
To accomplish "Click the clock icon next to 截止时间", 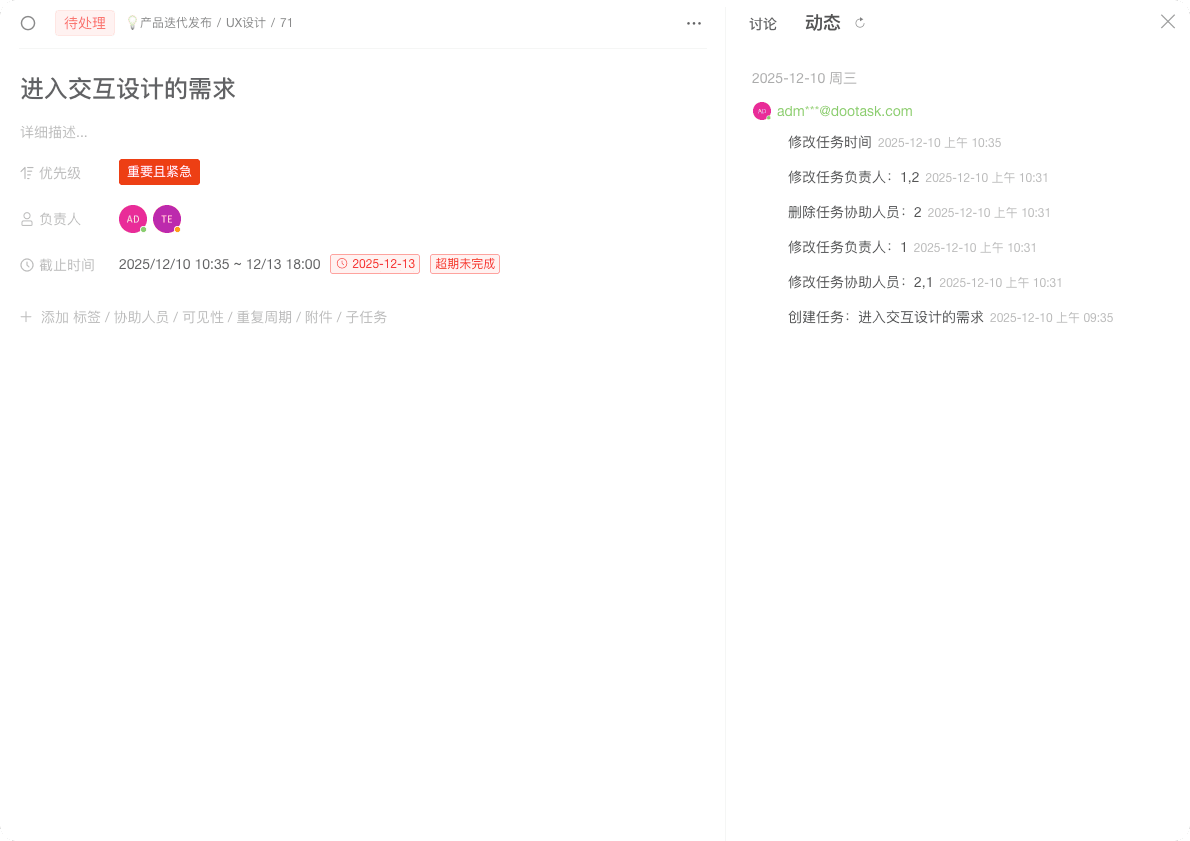I will tap(27, 264).
